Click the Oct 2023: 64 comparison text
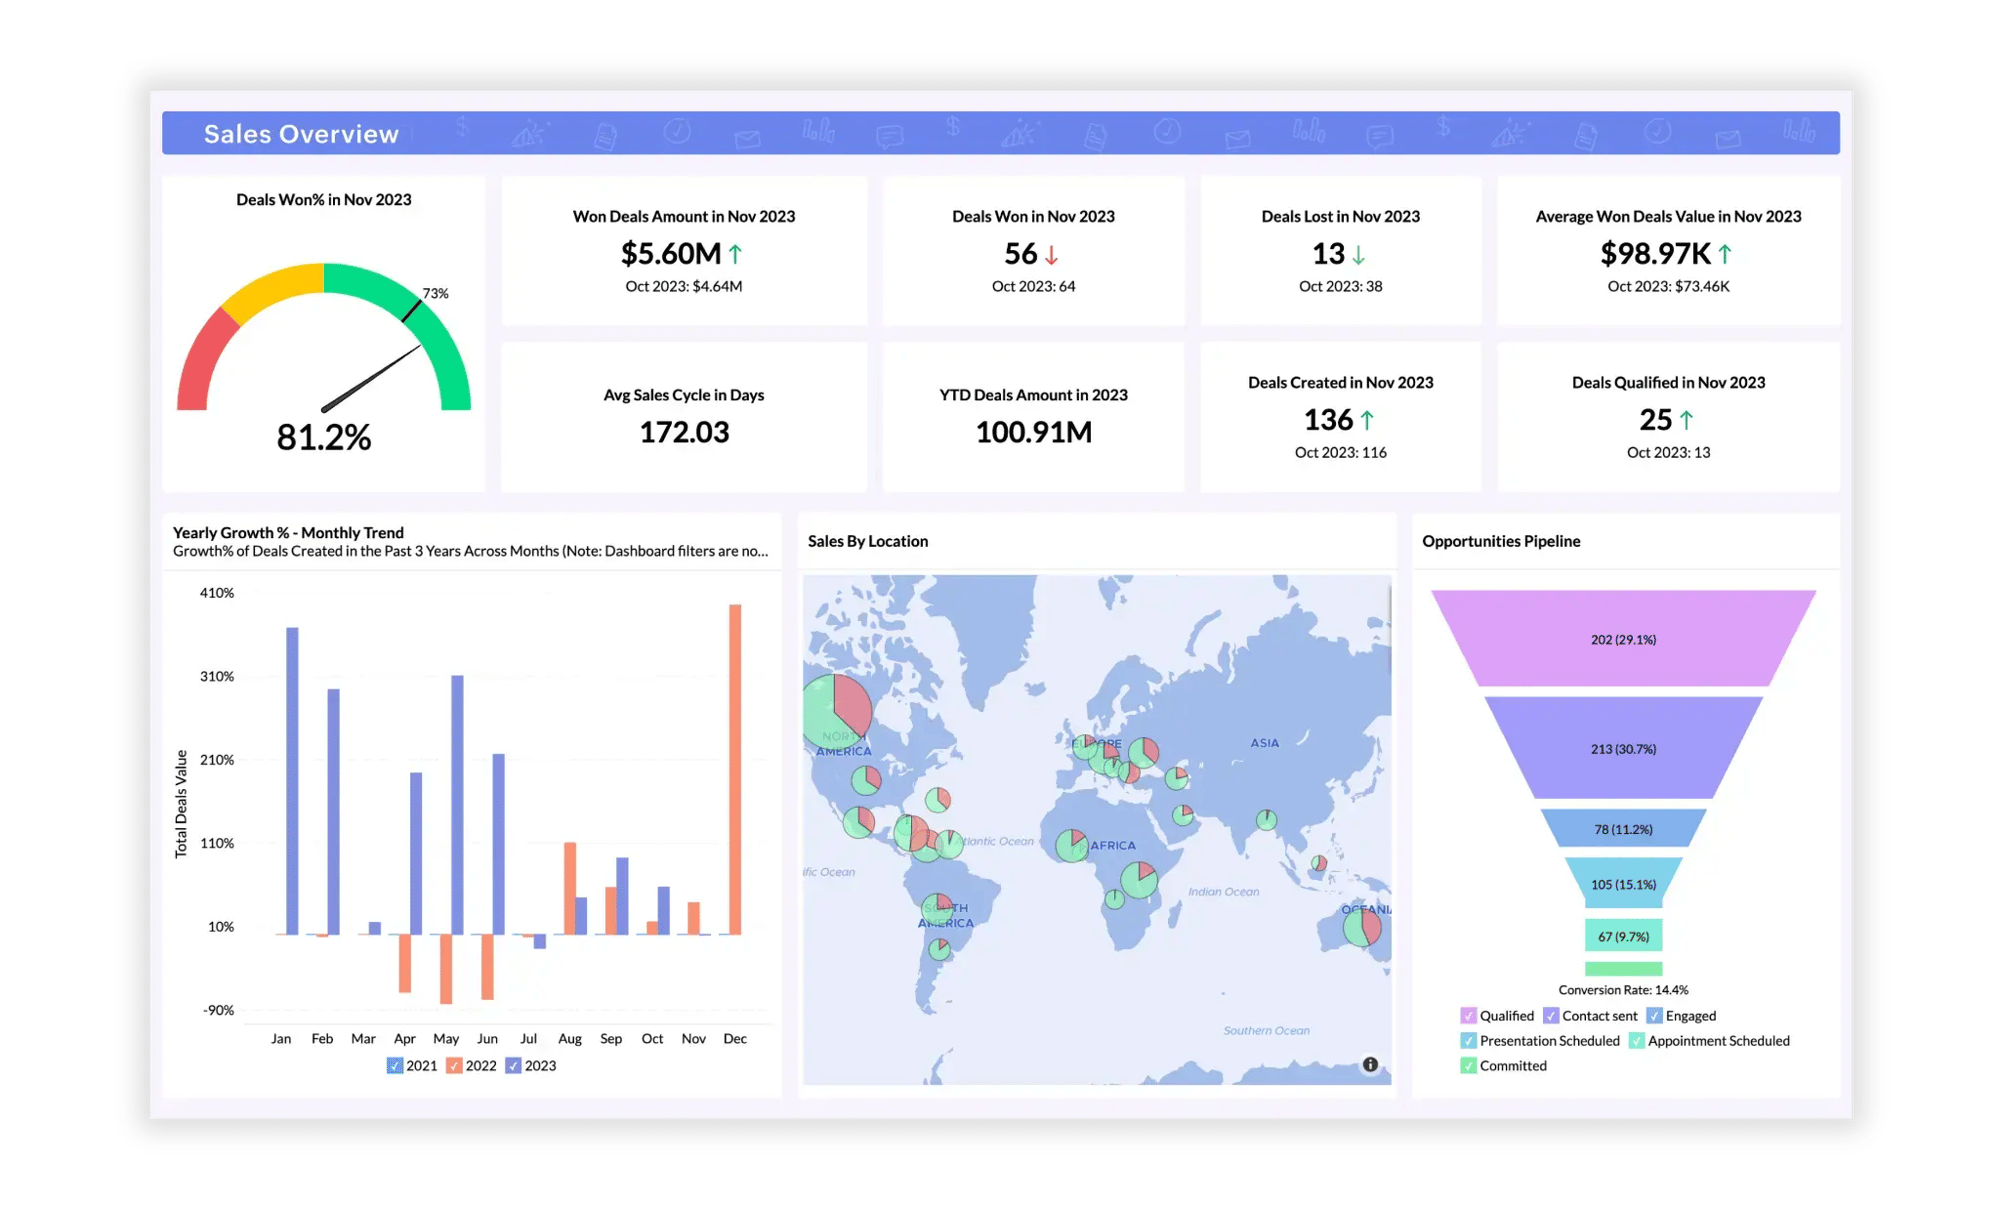This screenshot has height=1208, width=2000. point(1033,286)
